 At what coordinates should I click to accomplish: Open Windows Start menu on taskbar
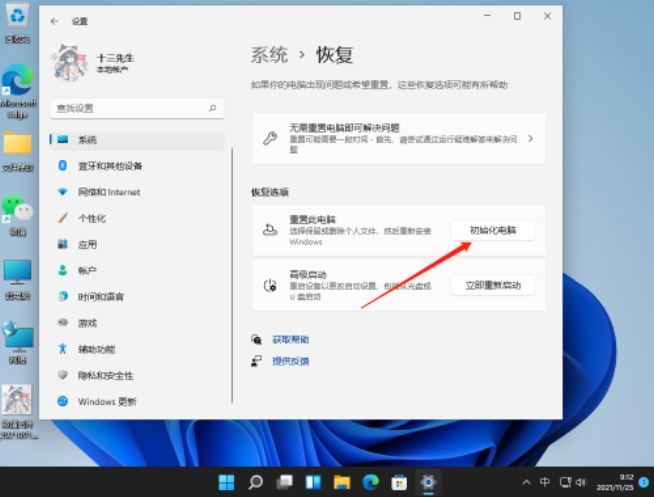pos(227,482)
